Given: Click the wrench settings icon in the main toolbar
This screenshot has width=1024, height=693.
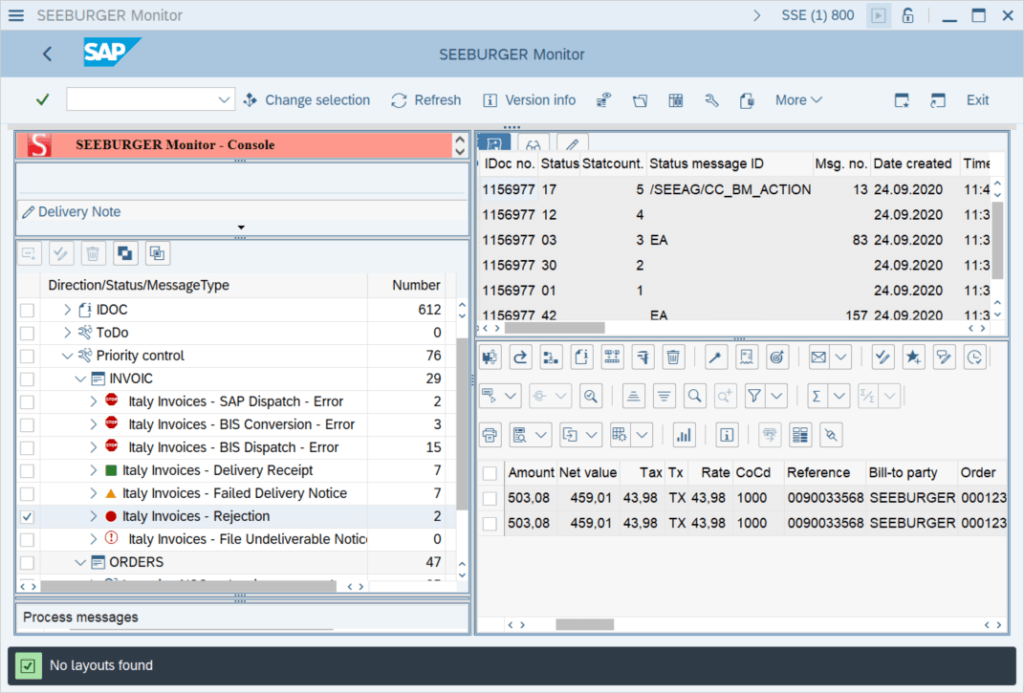Looking at the screenshot, I should (711, 100).
